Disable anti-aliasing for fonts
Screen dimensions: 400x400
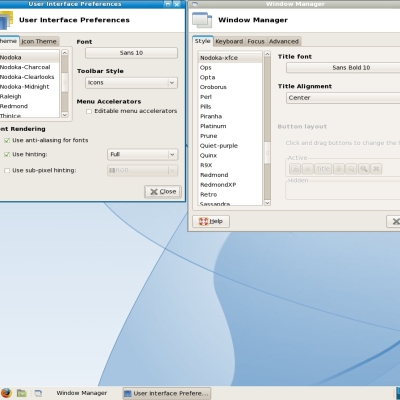point(7,141)
